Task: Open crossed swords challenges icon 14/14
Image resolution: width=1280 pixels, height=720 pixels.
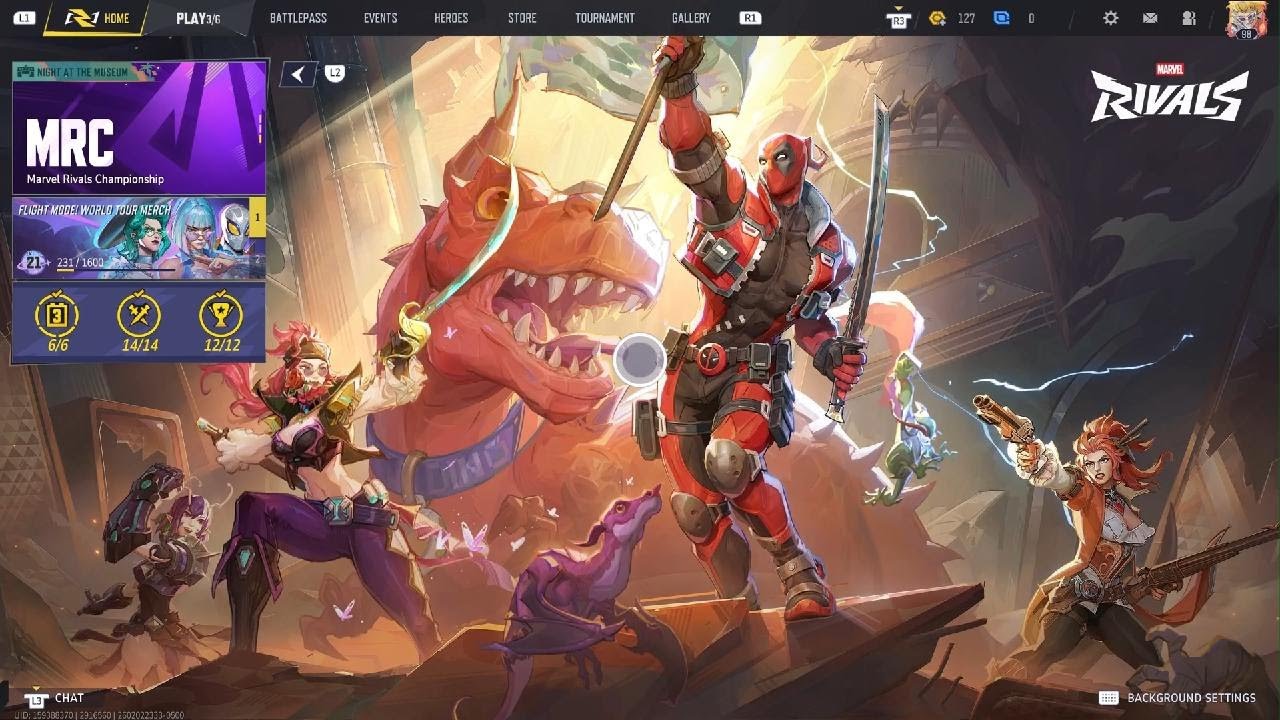Action: pyautogui.click(x=139, y=316)
